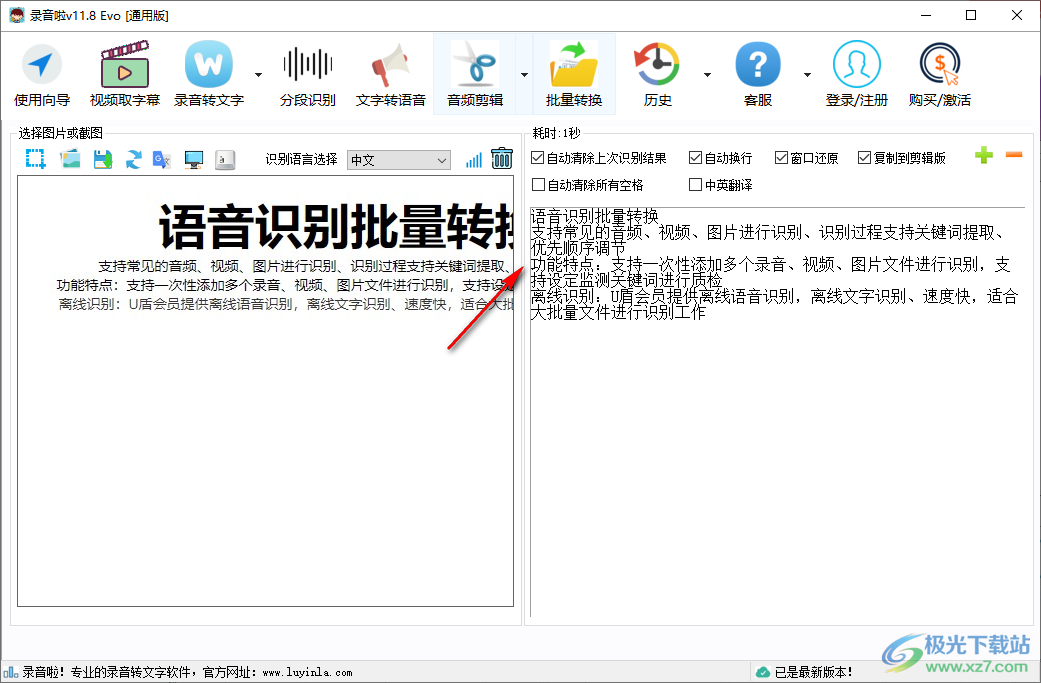Open the 历史 history panel
Viewport: 1041px width, 683px height.
tap(657, 74)
